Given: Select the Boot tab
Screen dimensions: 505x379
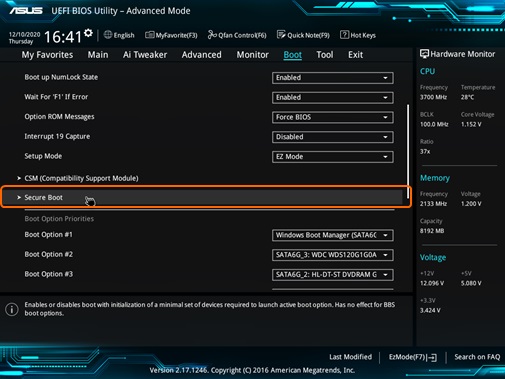Looking at the screenshot, I should pos(293,55).
